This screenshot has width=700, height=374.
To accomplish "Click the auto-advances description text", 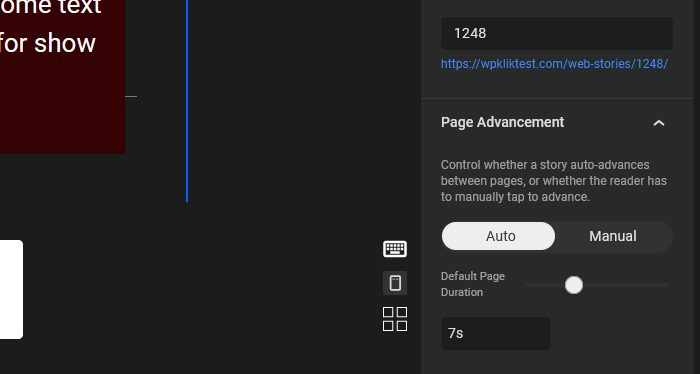I will click(554, 181).
